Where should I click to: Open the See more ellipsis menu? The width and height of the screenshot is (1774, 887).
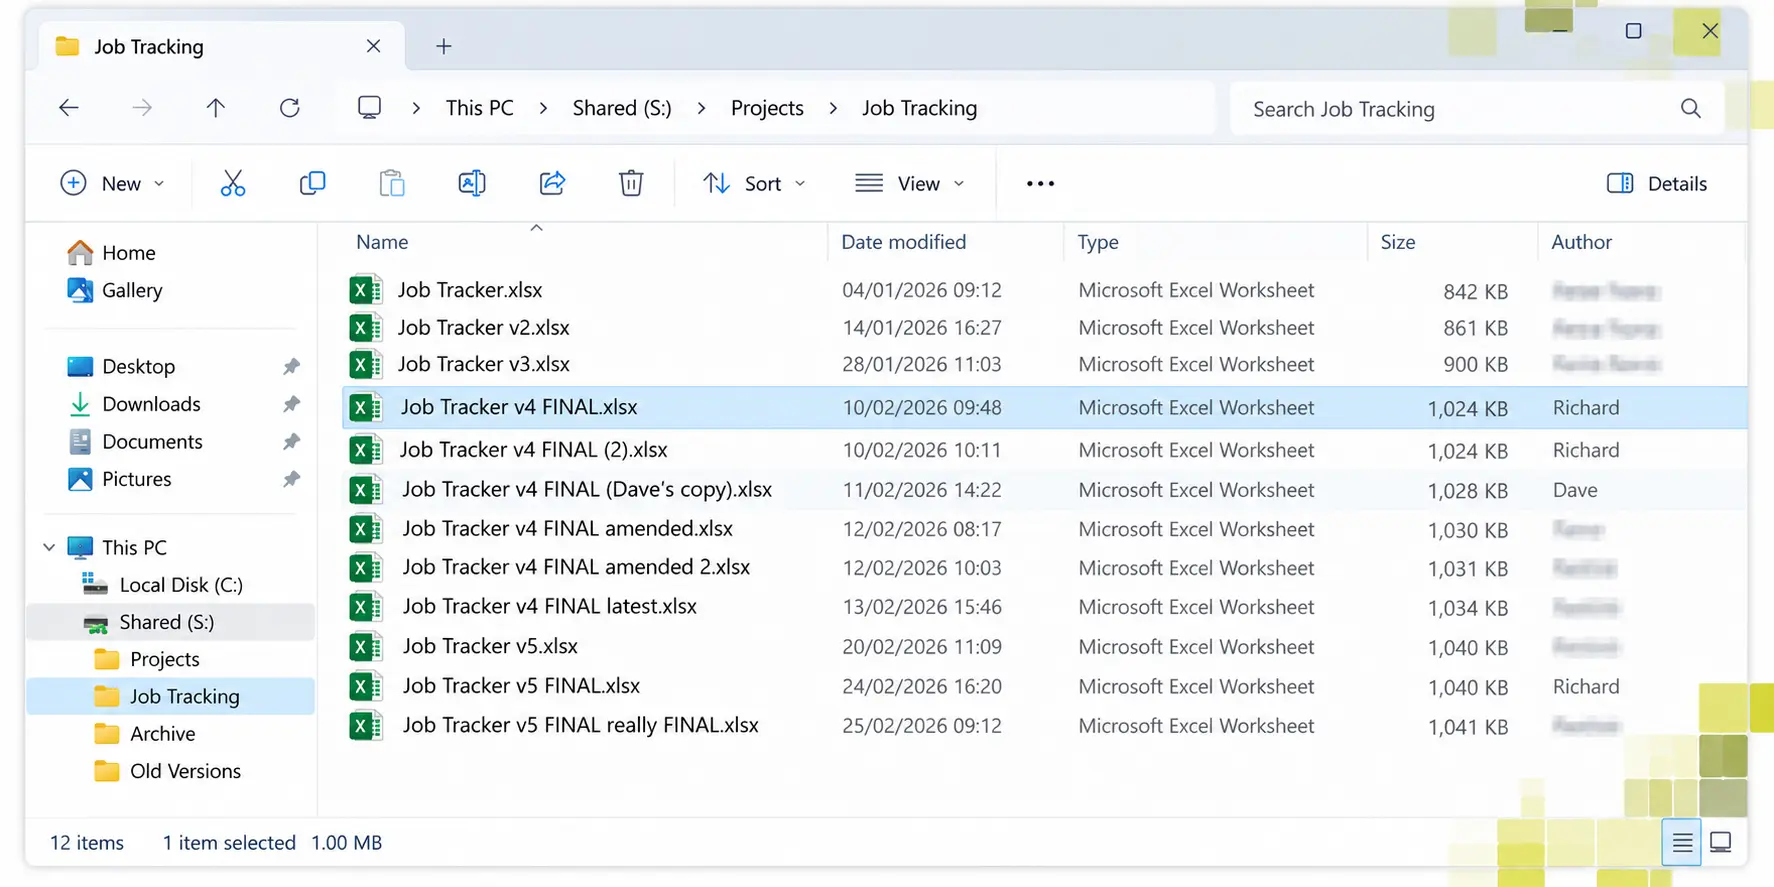(x=1040, y=184)
